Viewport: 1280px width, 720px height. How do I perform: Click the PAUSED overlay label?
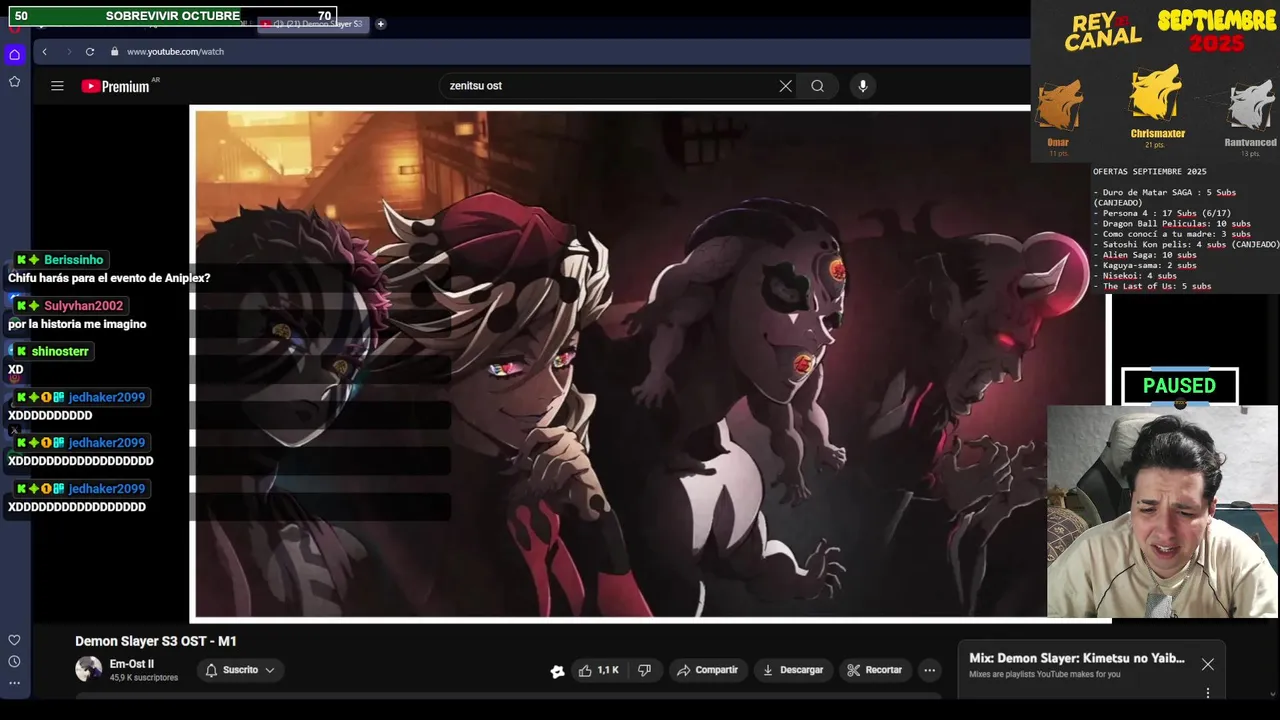(x=1179, y=386)
